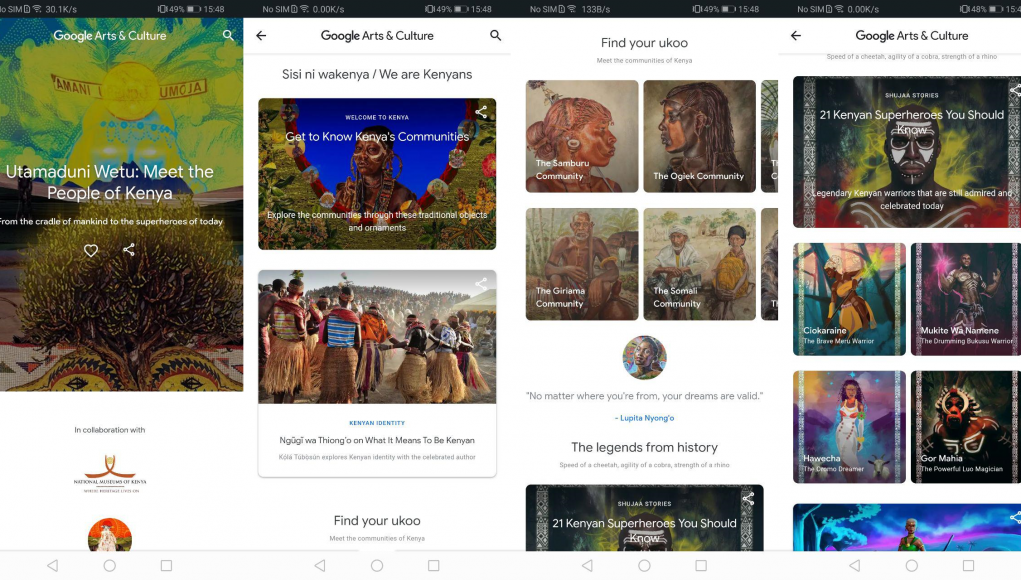Share the Superheroes card under The legends from history
Image resolution: width=1021 pixels, height=580 pixels.
point(749,499)
